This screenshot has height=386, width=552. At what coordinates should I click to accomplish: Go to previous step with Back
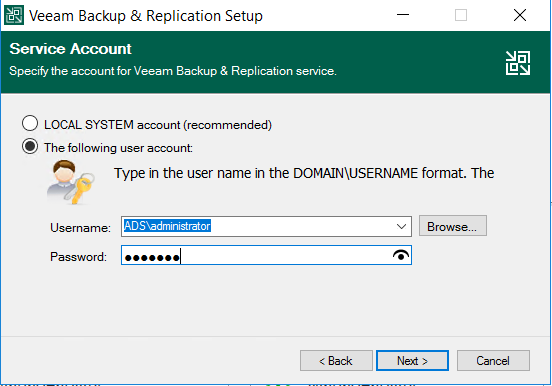[336, 361]
